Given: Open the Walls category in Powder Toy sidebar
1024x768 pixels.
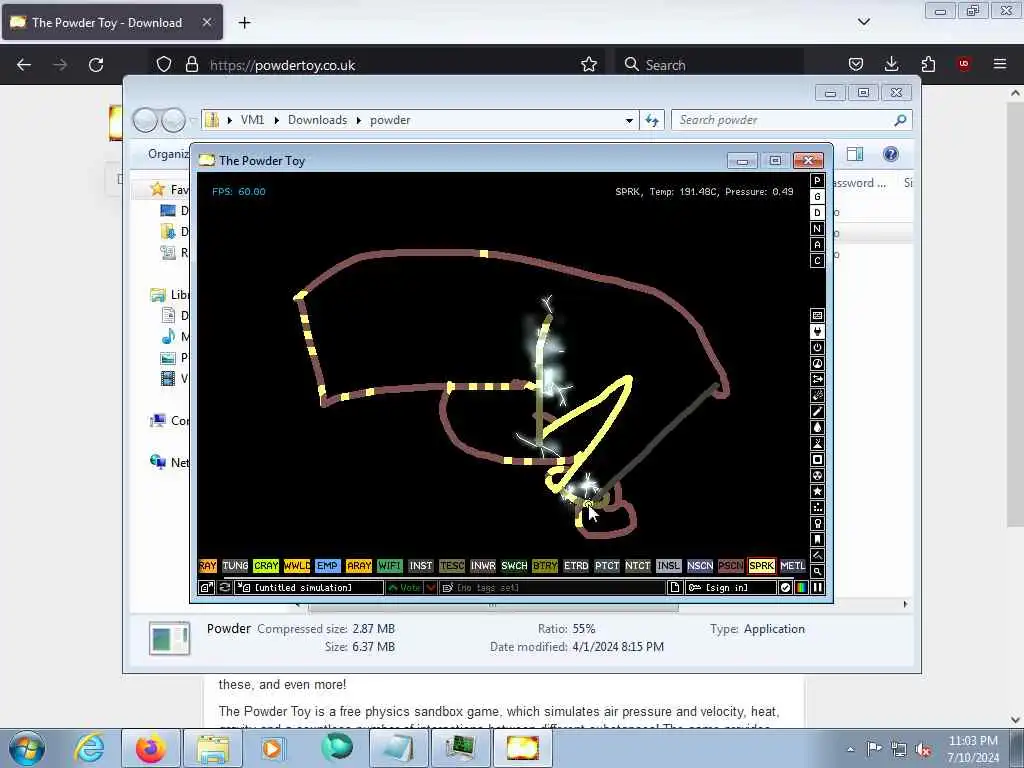Looking at the screenshot, I should click(817, 315).
